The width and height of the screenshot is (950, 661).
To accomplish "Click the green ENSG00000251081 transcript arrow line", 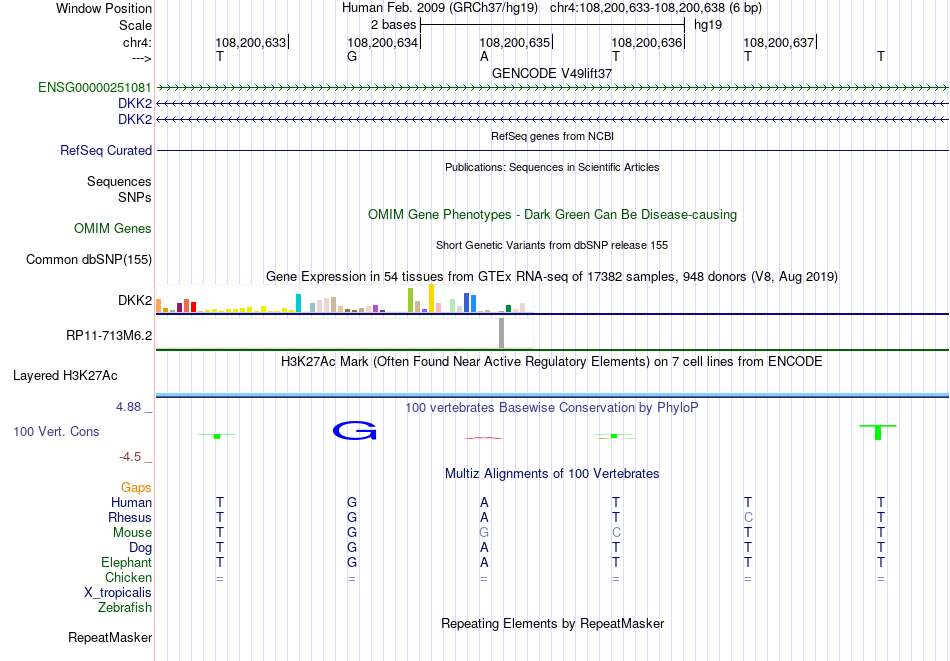I will click(x=552, y=88).
